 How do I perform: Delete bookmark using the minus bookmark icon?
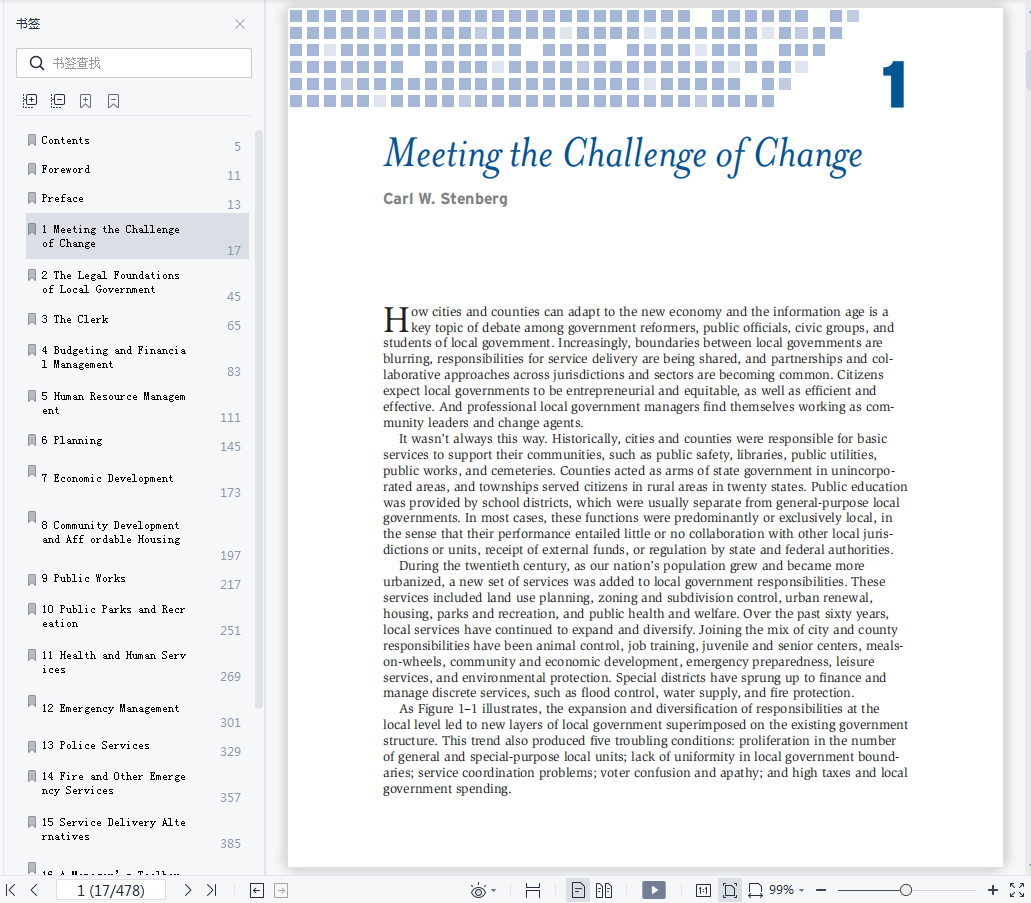click(x=114, y=101)
